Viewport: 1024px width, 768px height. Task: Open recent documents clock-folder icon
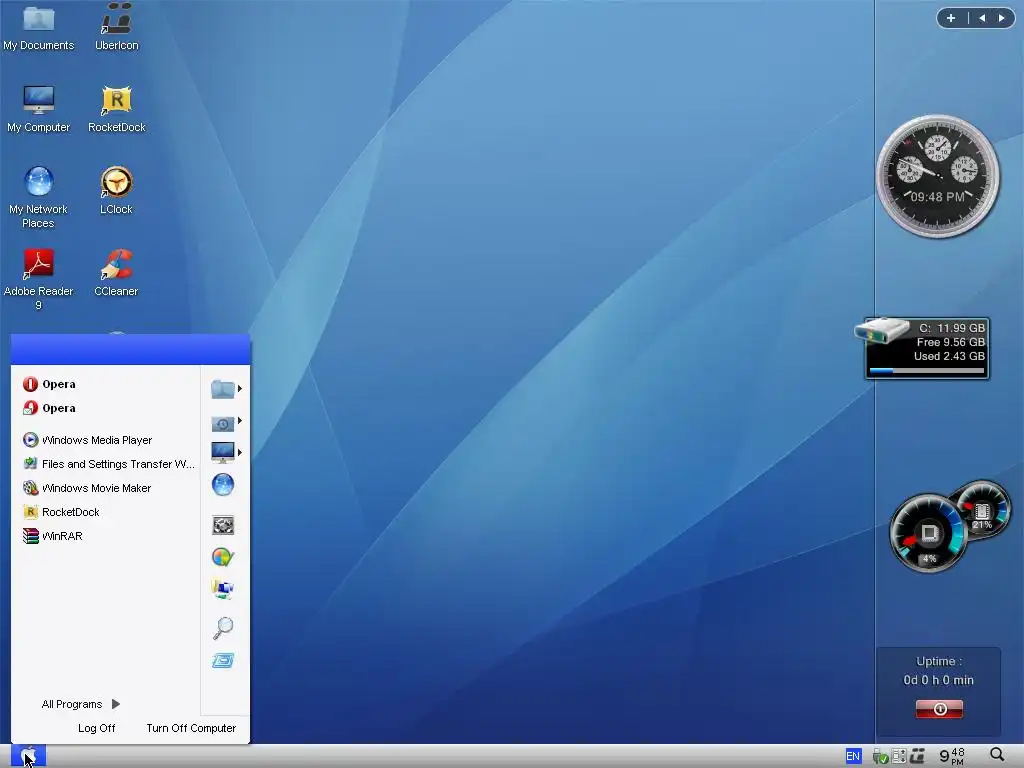pyautogui.click(x=223, y=424)
